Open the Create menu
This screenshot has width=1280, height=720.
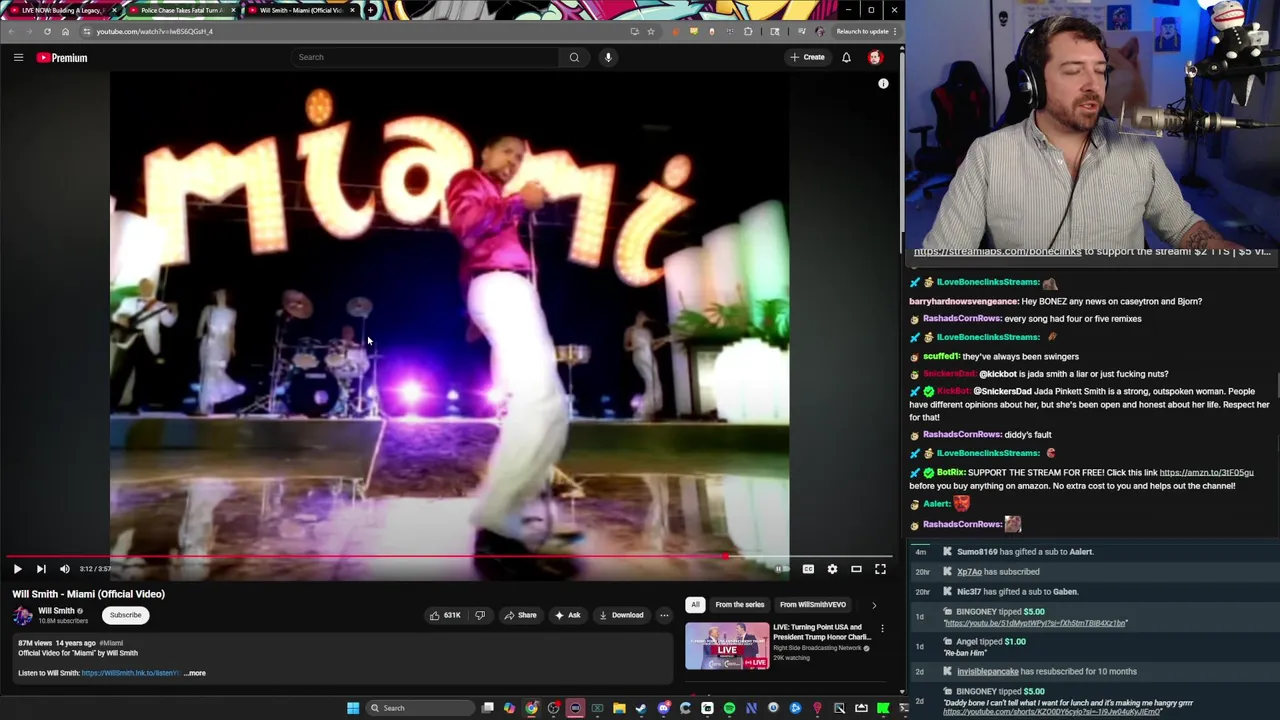click(808, 57)
